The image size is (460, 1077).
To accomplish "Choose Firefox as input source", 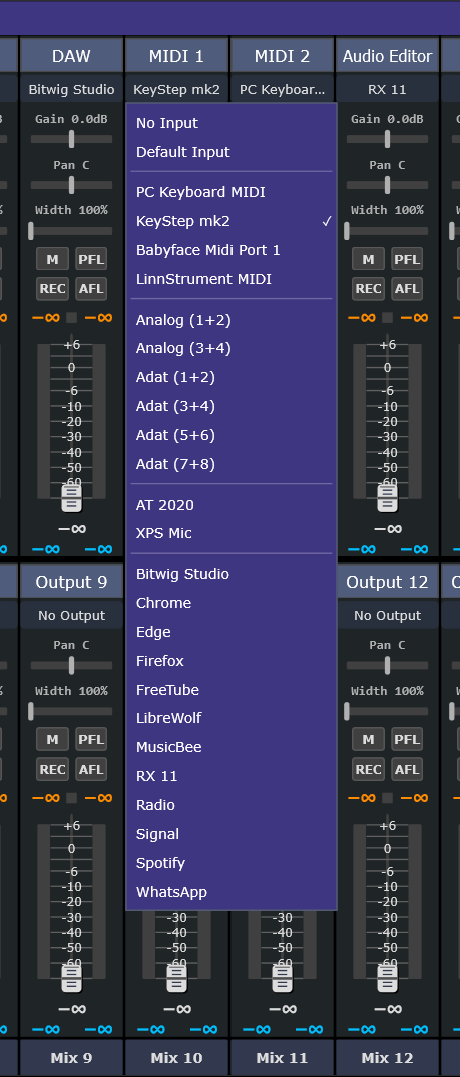I will (231, 661).
